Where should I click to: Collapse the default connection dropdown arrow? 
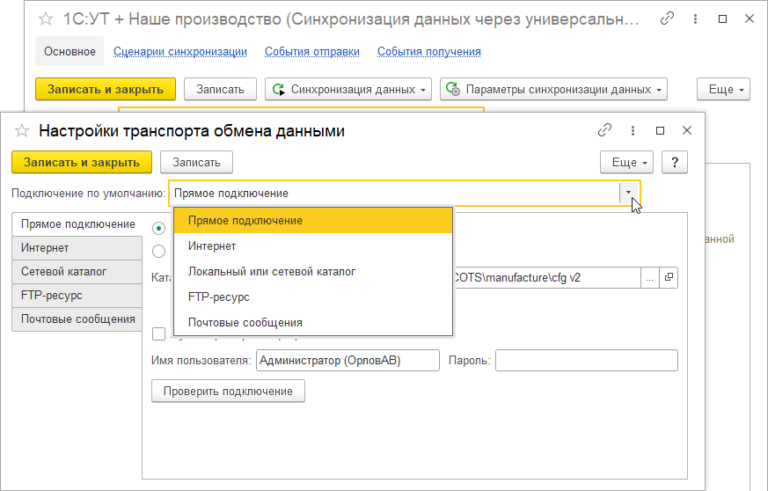point(629,193)
